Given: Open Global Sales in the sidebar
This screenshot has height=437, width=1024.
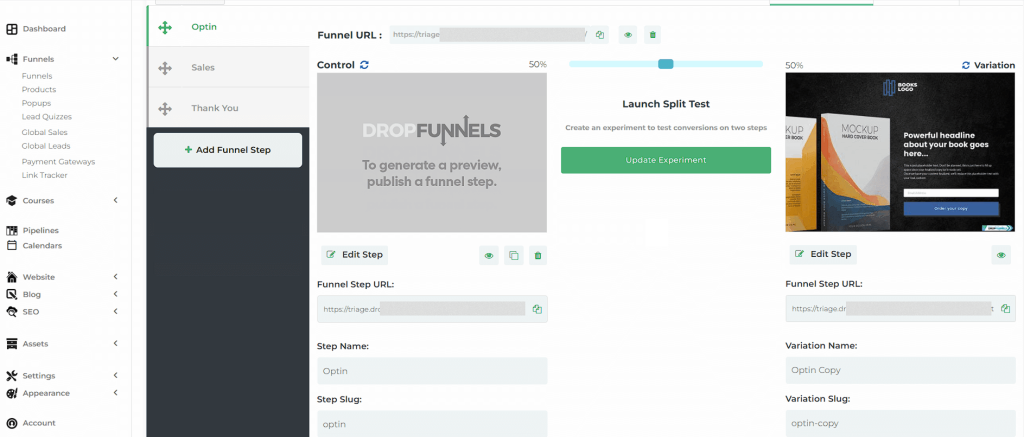Looking at the screenshot, I should 44,133.
